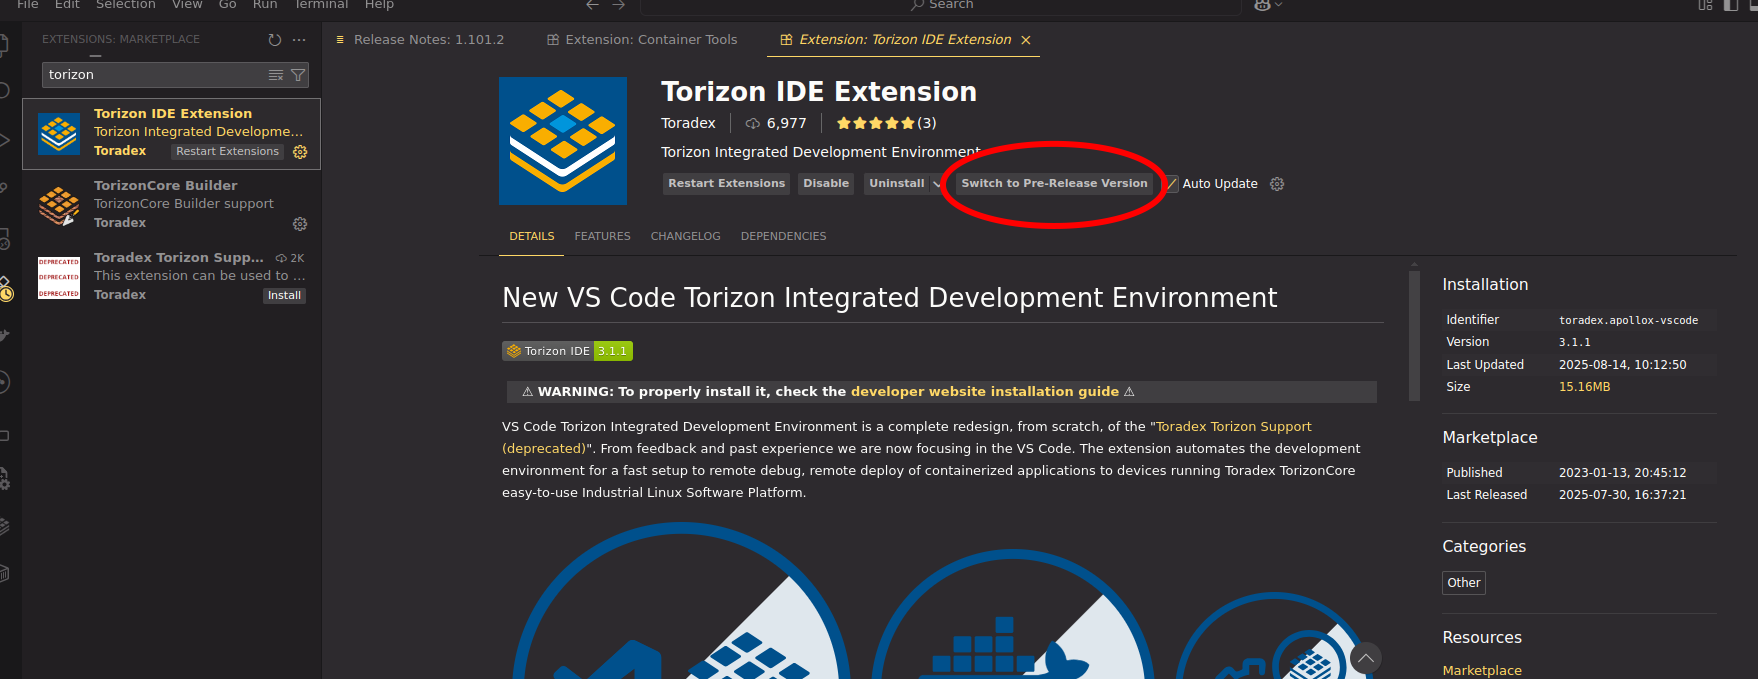Click the title bar Search box
This screenshot has height=679, width=1758.
[940, 5]
